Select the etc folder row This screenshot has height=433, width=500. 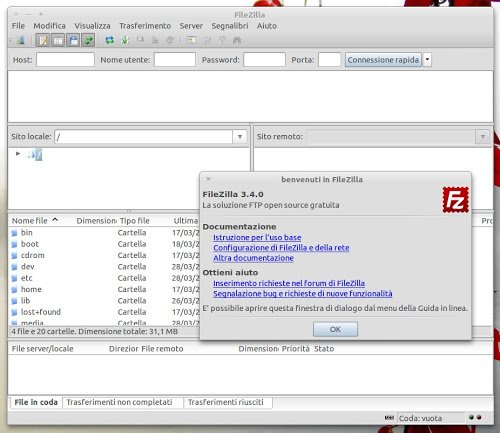coord(104,278)
